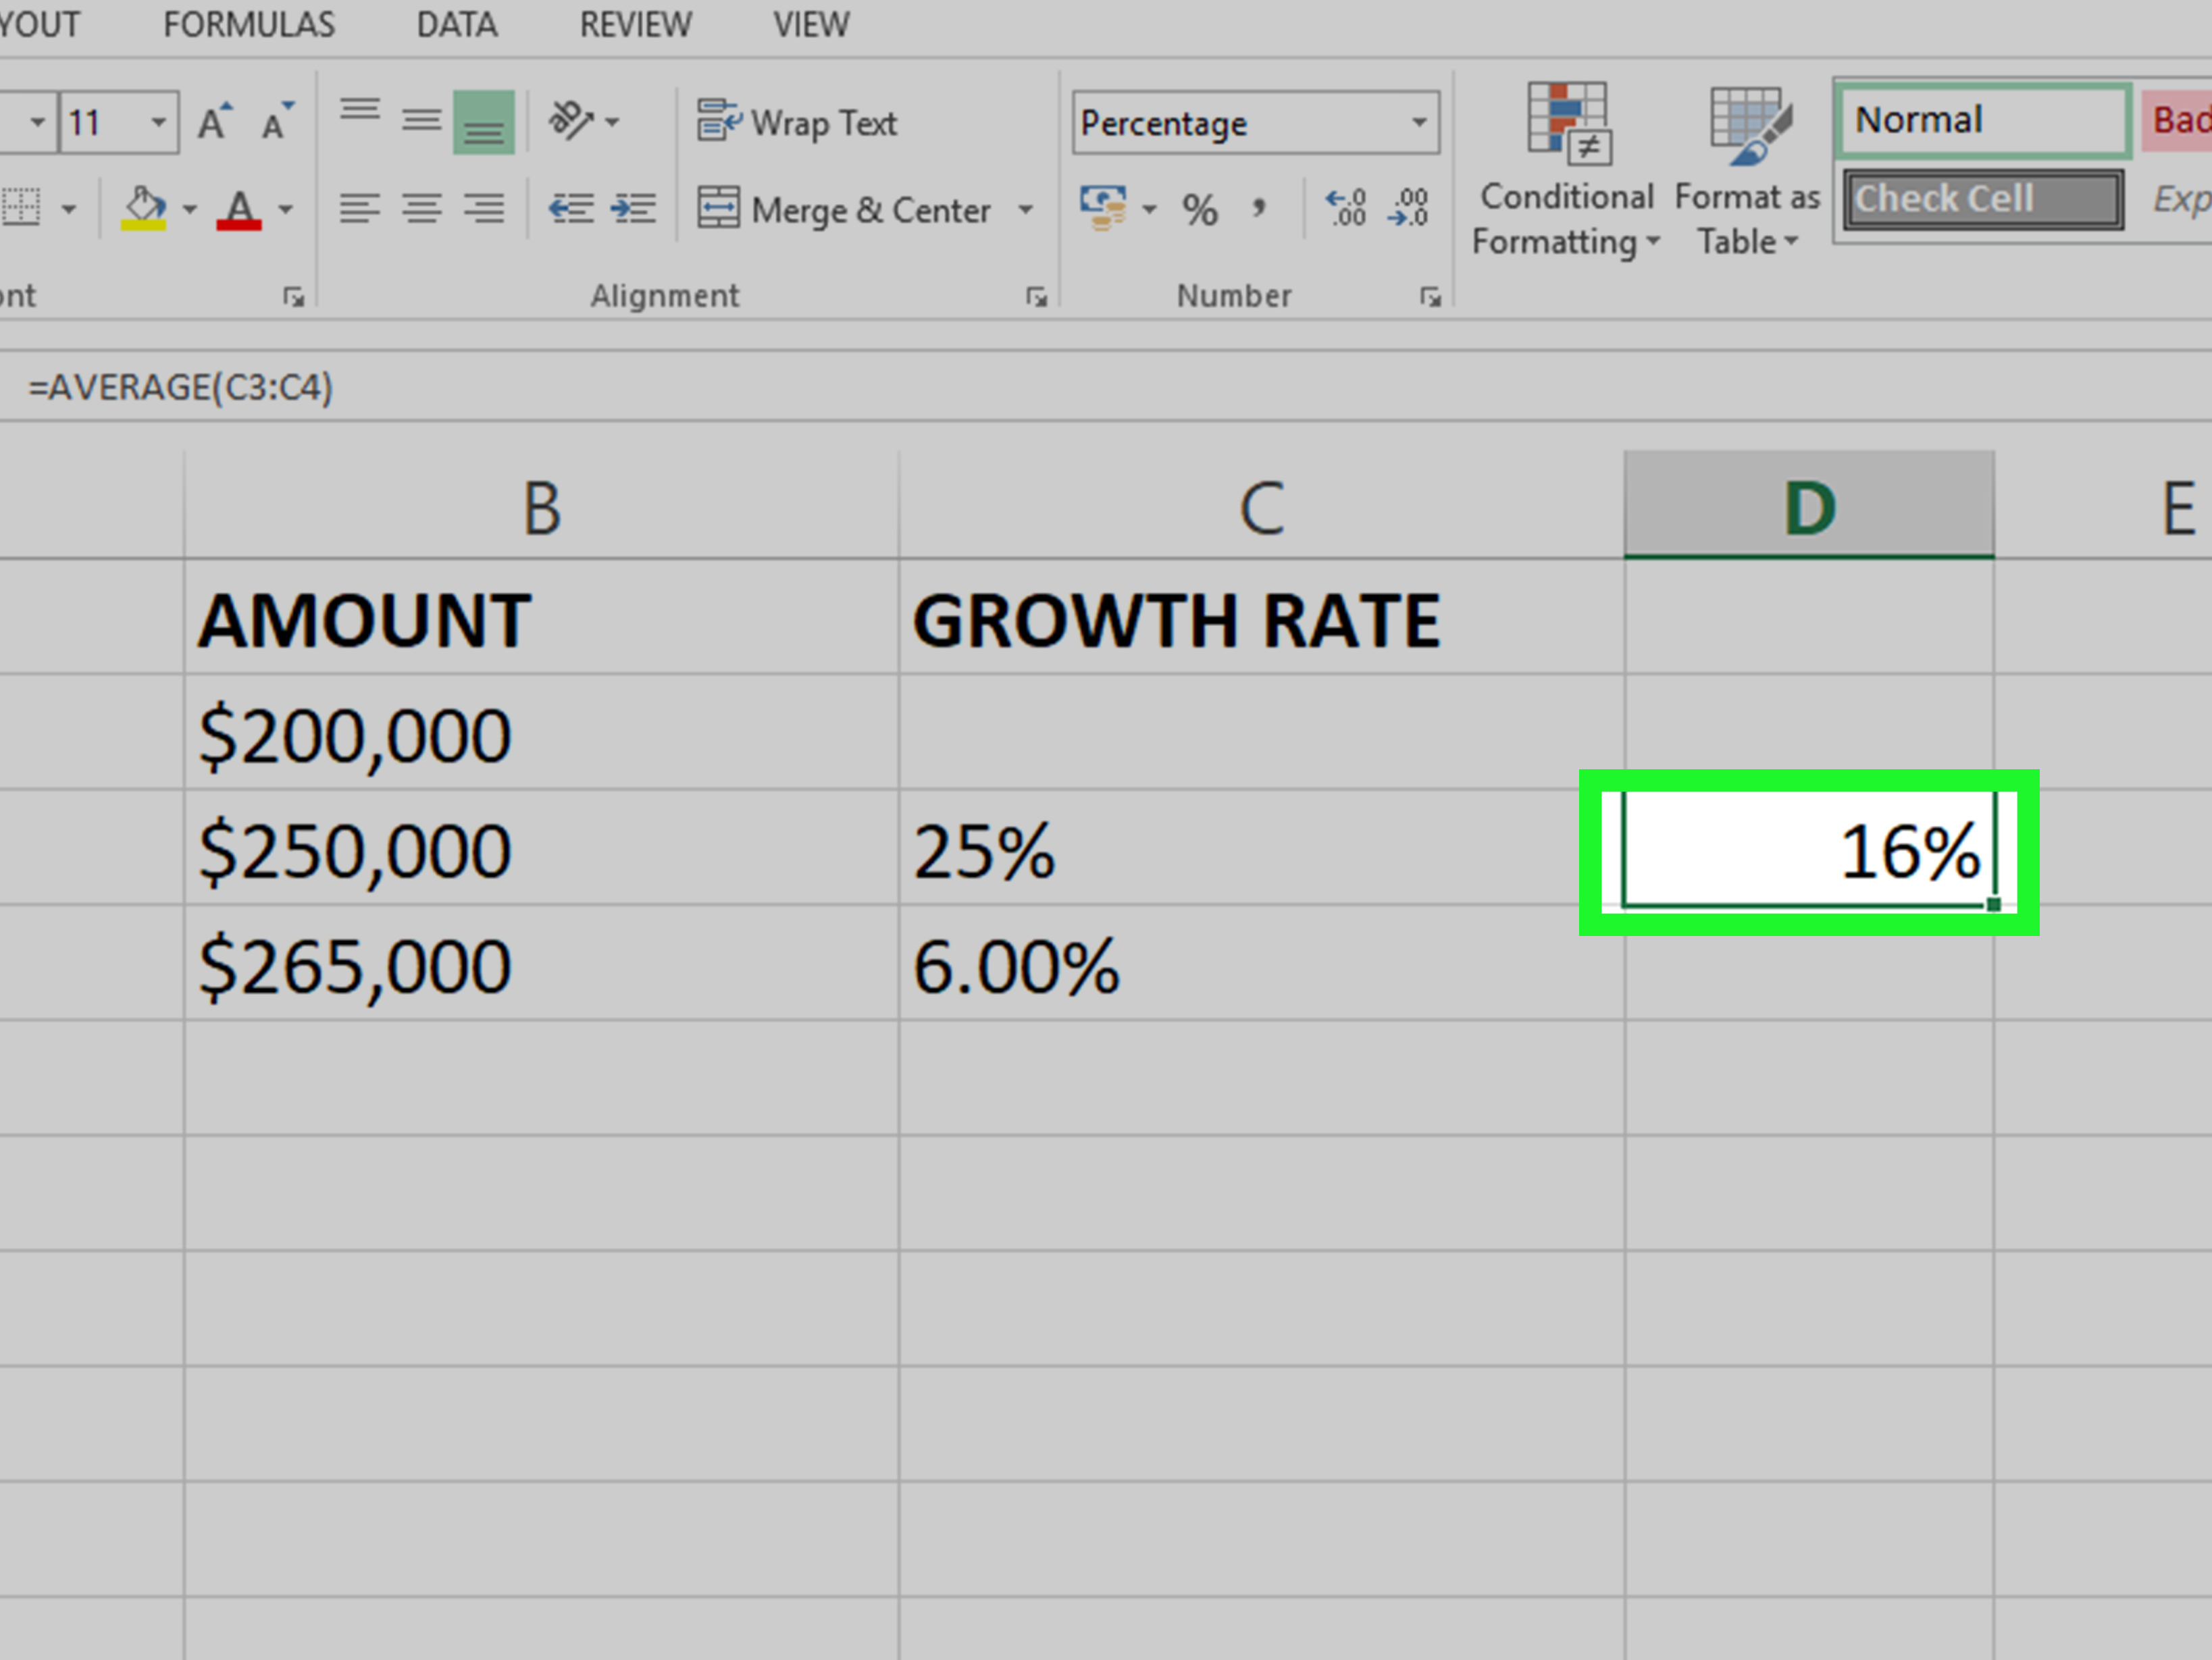Viewport: 2212px width, 1660px height.
Task: Apply the Comma Style button
Action: (x=1258, y=209)
